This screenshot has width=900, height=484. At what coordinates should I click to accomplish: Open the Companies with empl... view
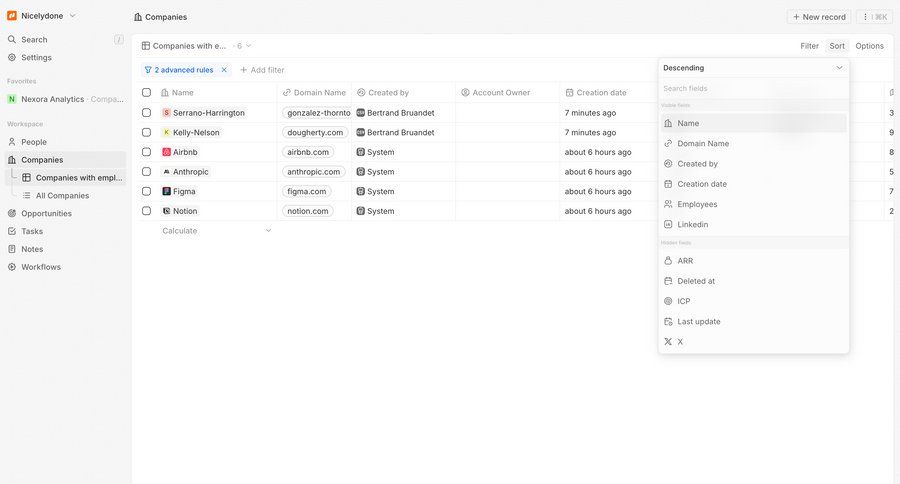click(72, 177)
